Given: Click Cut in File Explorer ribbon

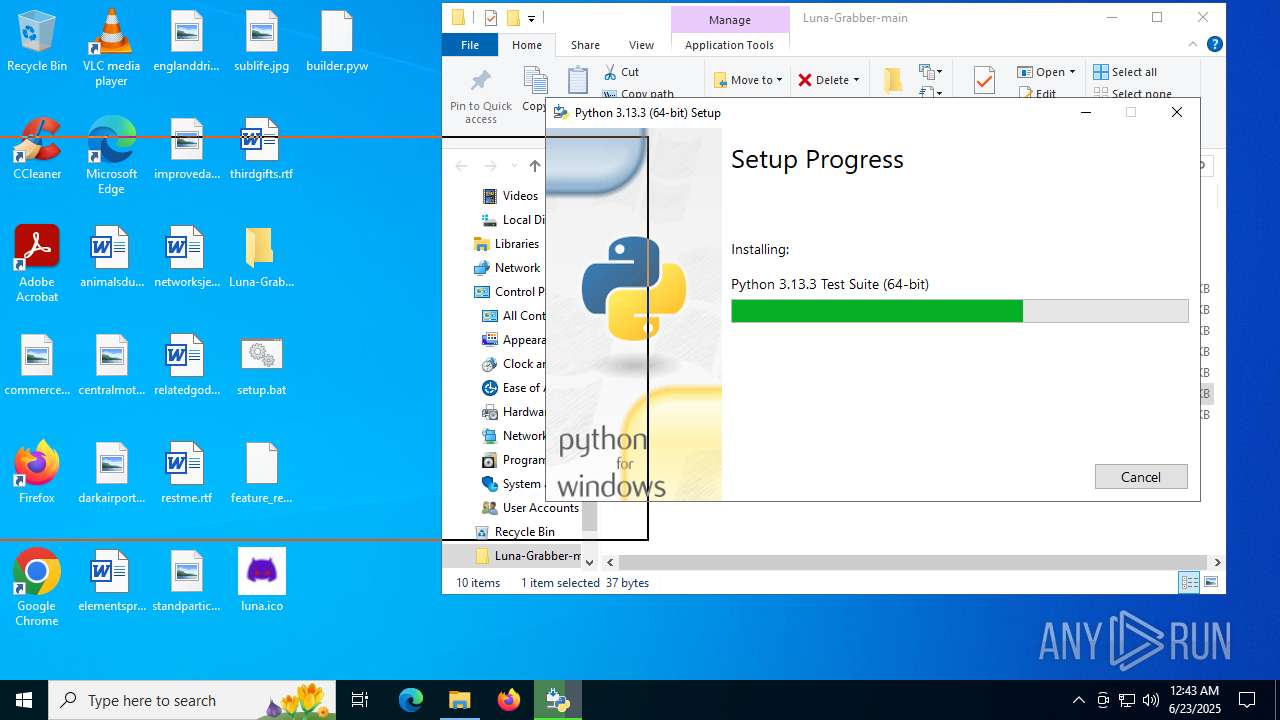Looking at the screenshot, I should pos(621,72).
